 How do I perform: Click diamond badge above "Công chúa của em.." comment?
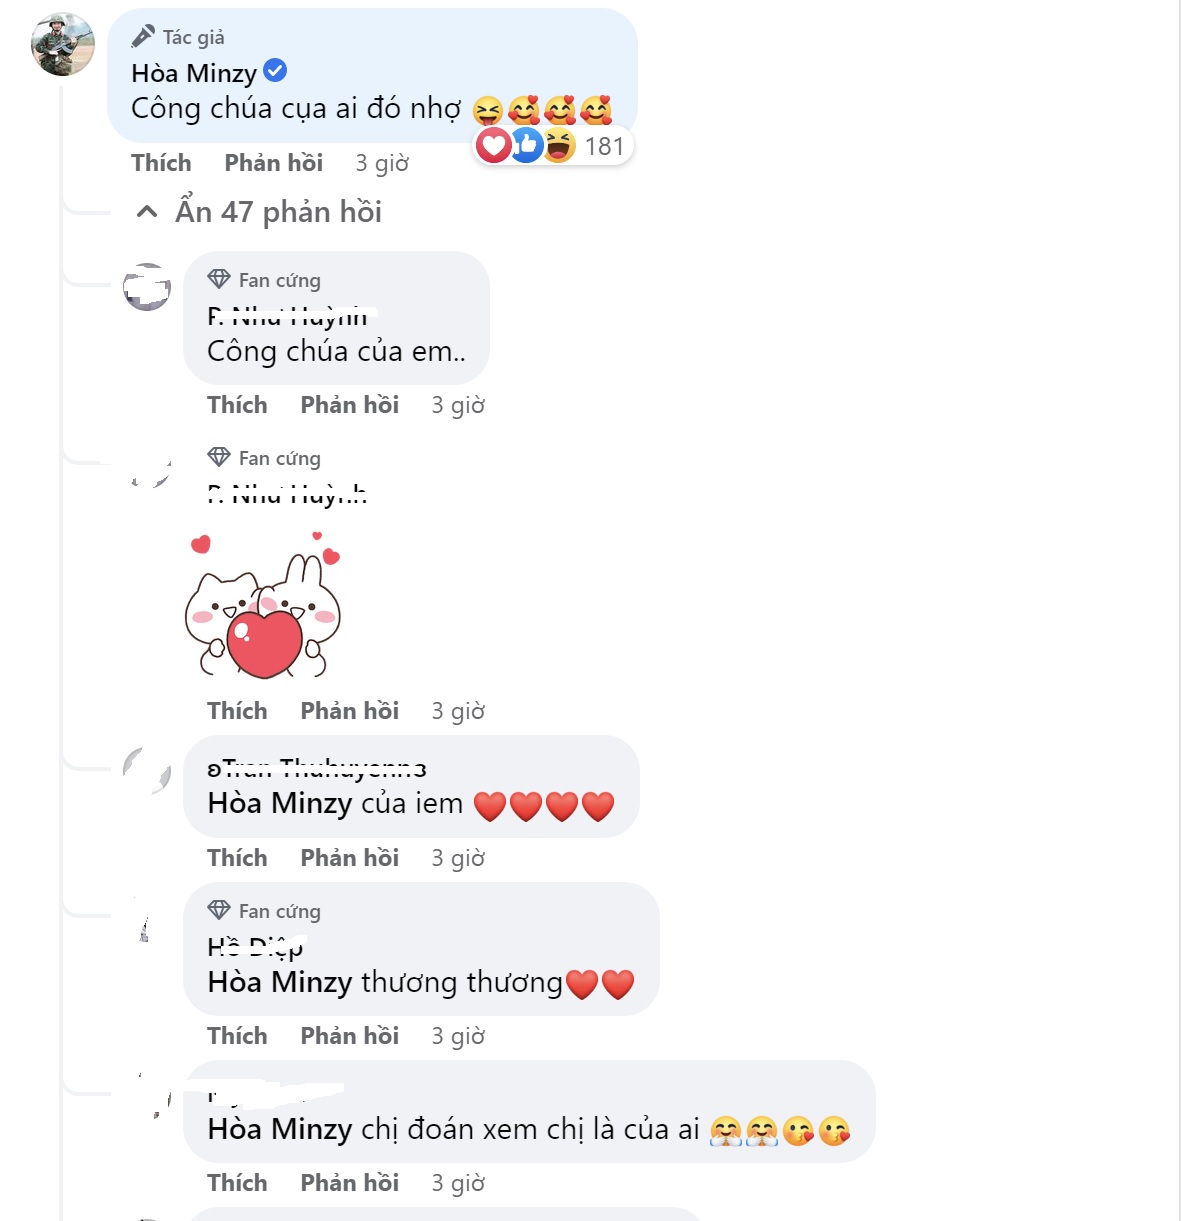coord(219,280)
